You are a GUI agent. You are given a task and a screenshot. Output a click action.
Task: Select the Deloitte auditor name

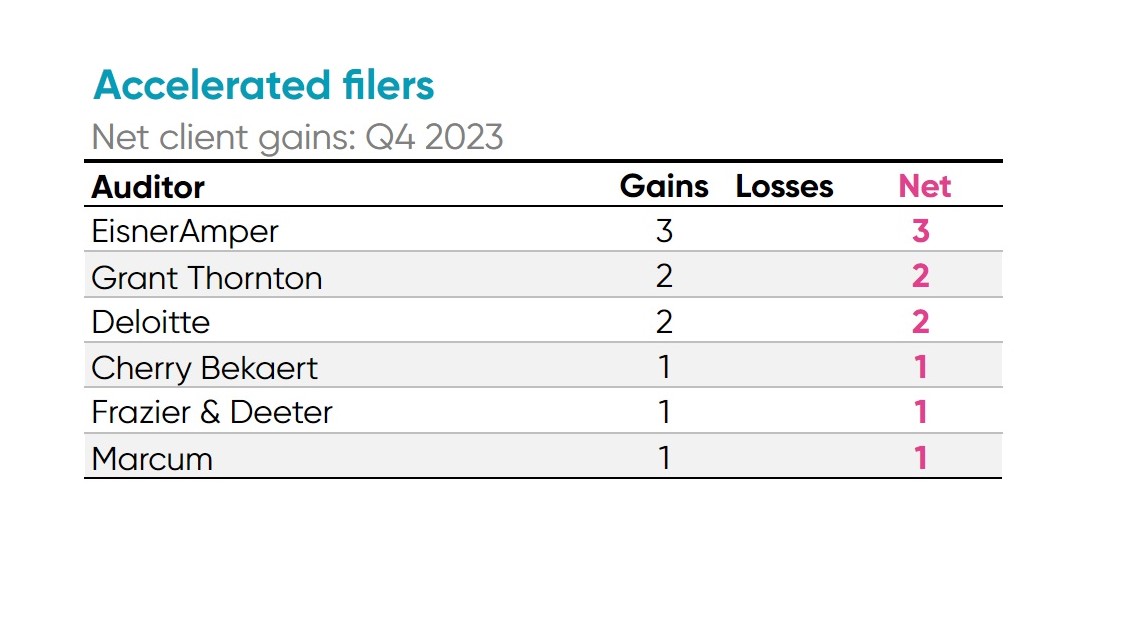pos(151,322)
